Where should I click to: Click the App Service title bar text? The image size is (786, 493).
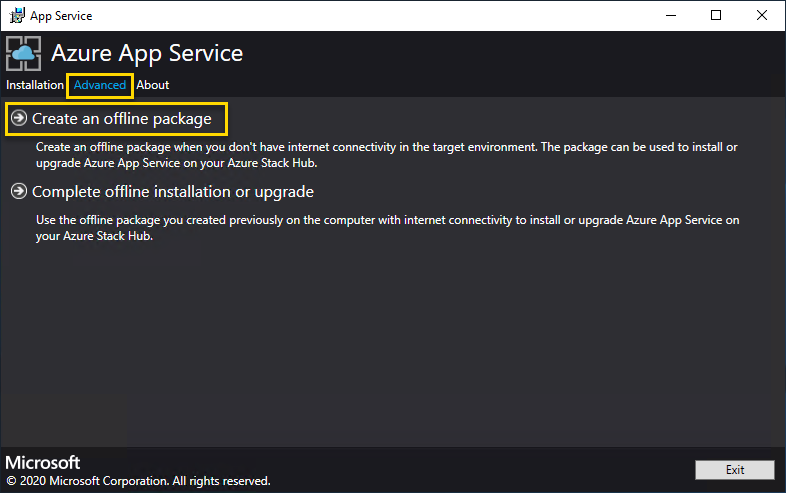point(61,16)
